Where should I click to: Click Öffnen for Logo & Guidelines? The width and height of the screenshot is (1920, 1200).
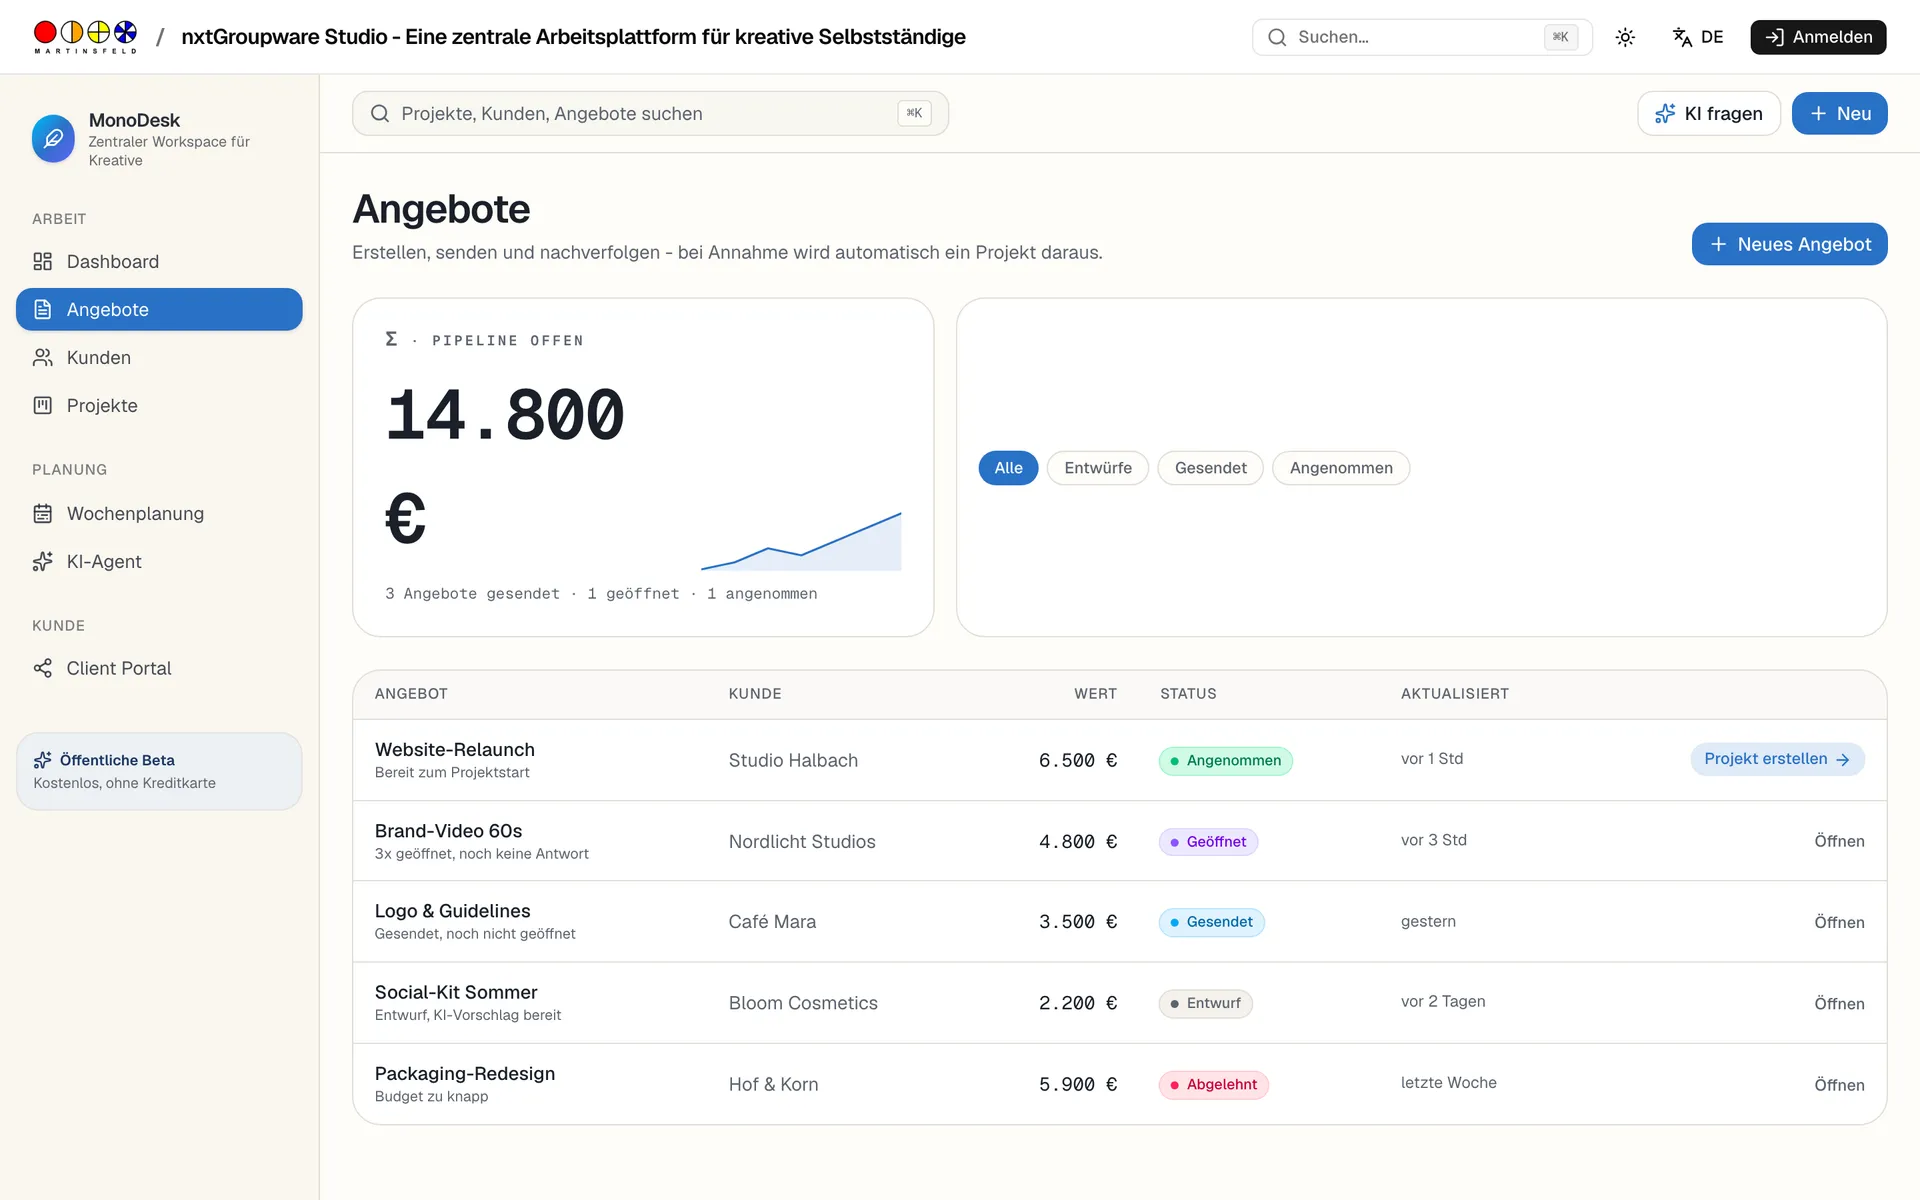[x=1839, y=922]
